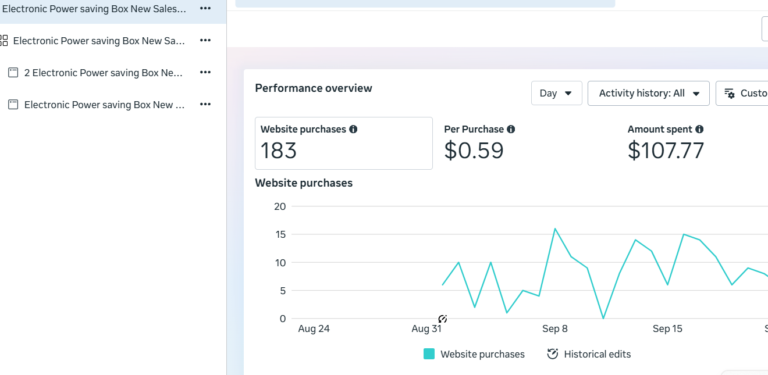Screen dimensions: 768x375
Task: Open three-dot menu for last ad row
Action: point(205,104)
